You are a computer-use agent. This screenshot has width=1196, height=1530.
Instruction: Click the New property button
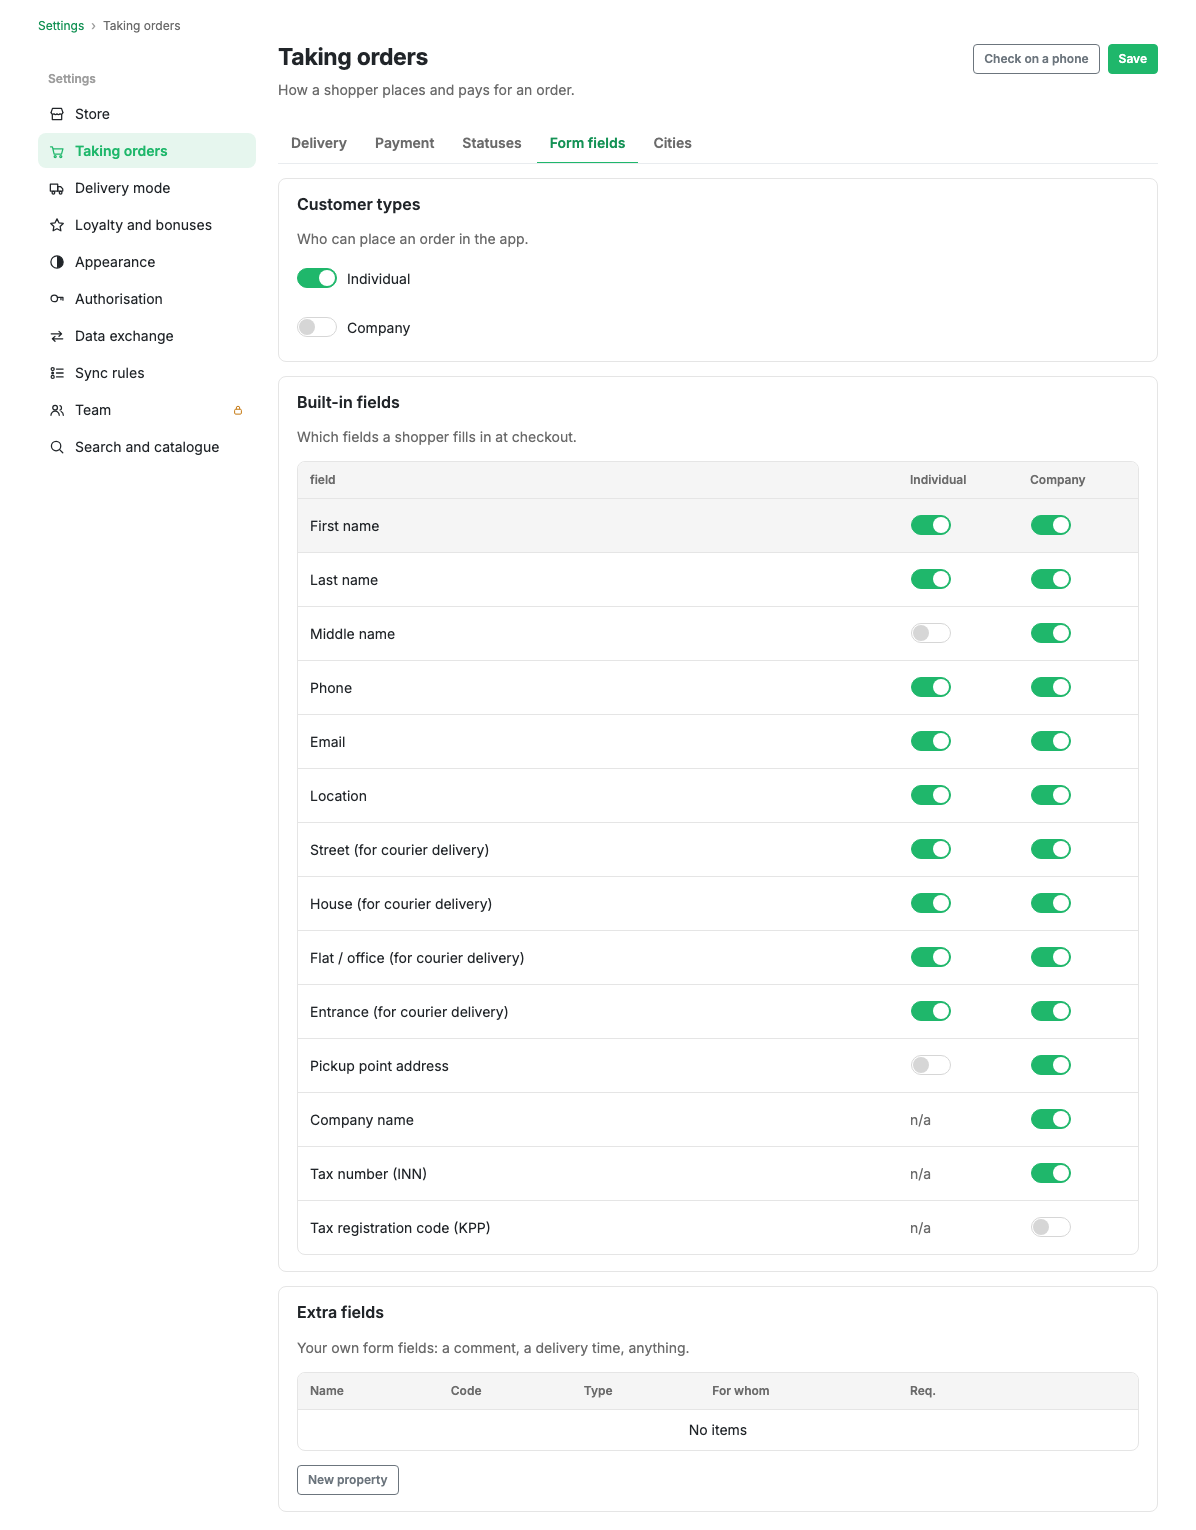click(x=348, y=1480)
